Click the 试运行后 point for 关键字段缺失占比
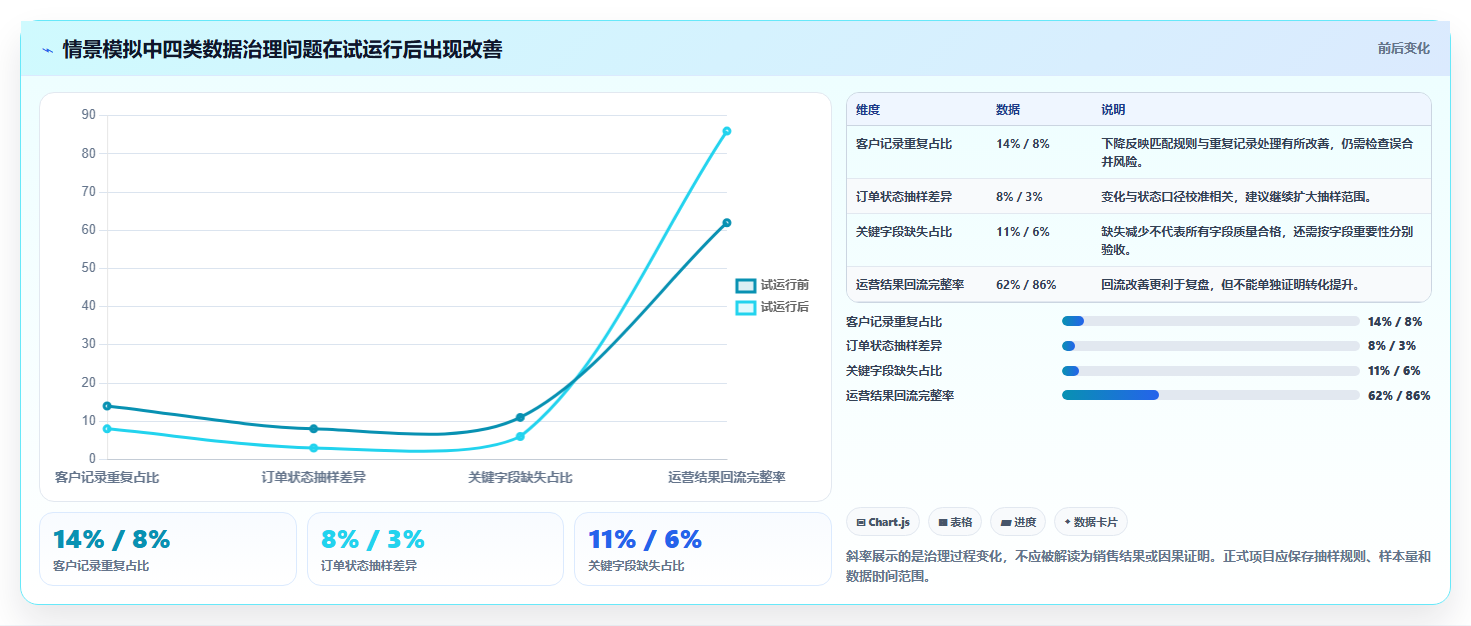Viewport: 1471px width, 626px height. click(520, 436)
